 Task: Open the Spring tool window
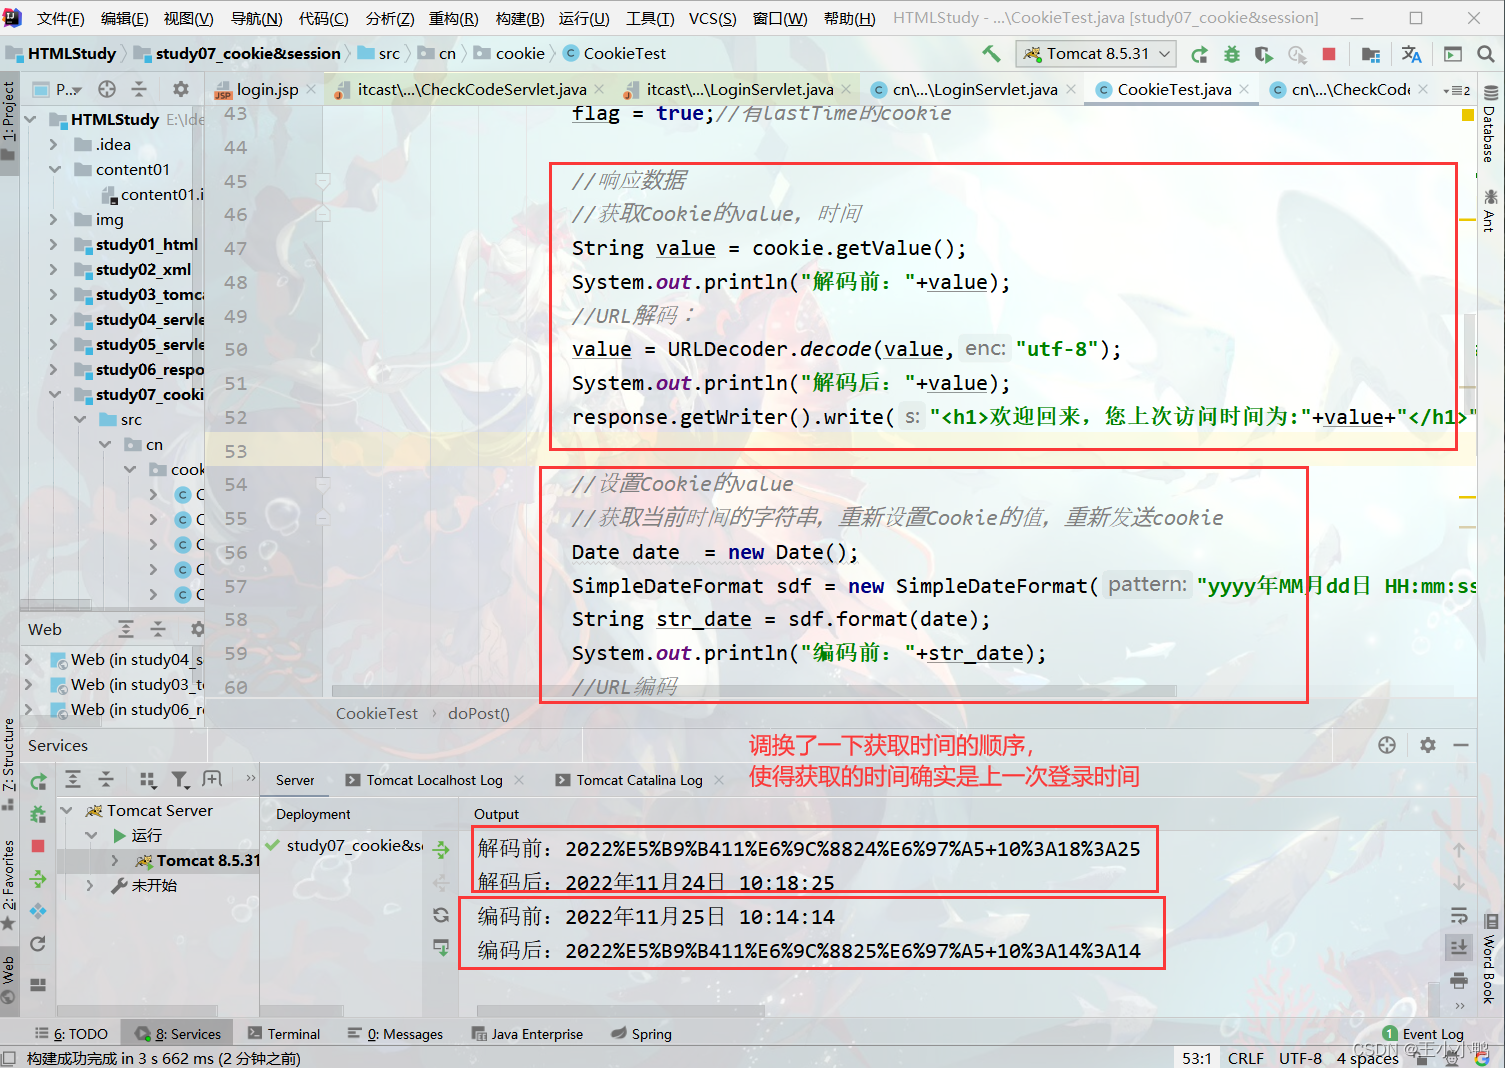tap(641, 1034)
